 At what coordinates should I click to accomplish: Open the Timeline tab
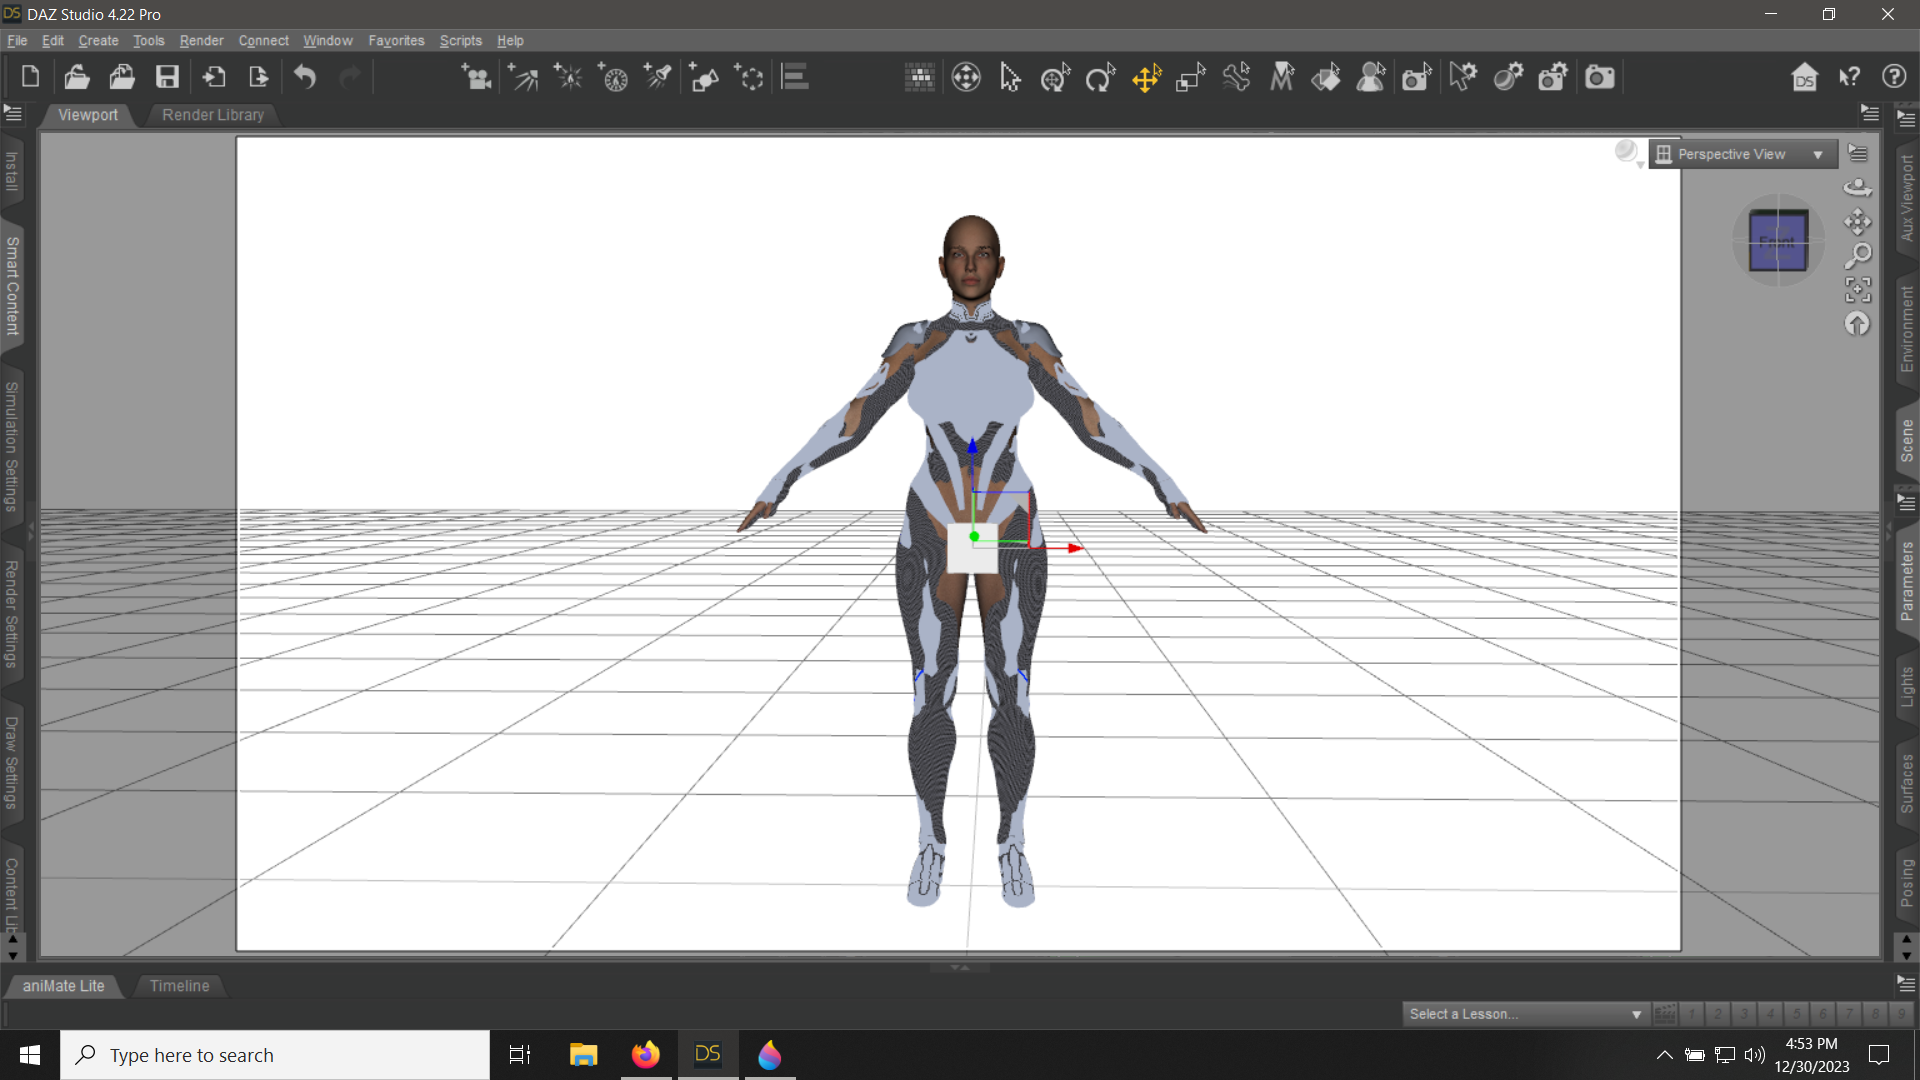click(x=179, y=986)
